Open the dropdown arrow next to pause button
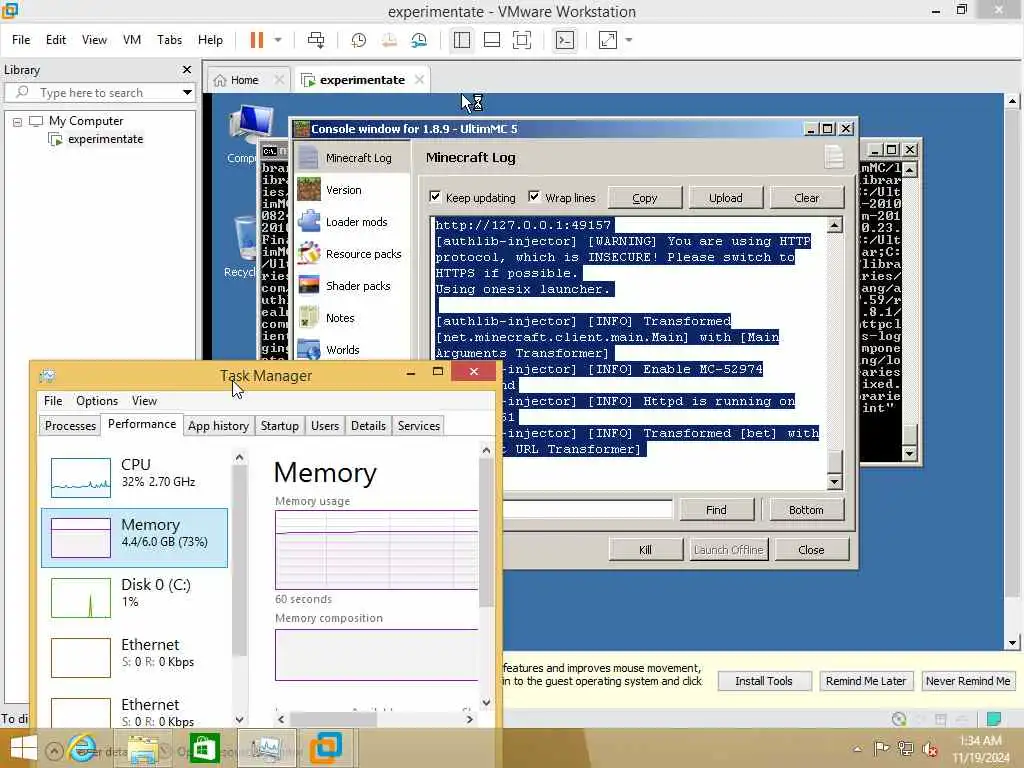 (278, 40)
